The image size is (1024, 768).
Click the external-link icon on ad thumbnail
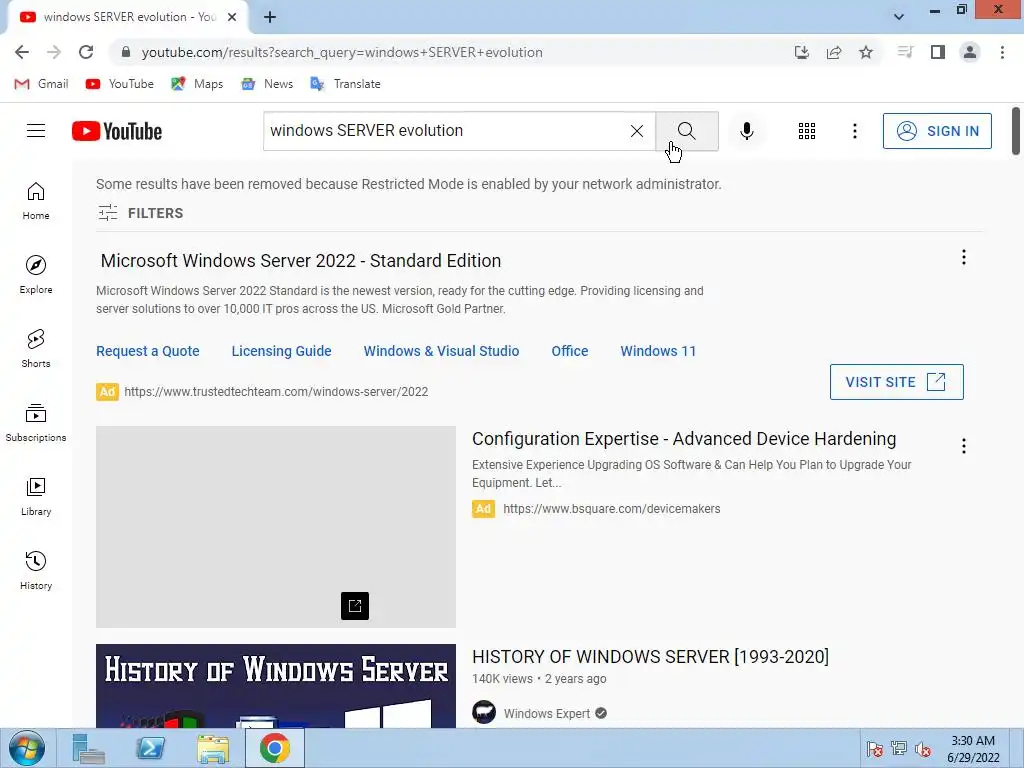[355, 606]
